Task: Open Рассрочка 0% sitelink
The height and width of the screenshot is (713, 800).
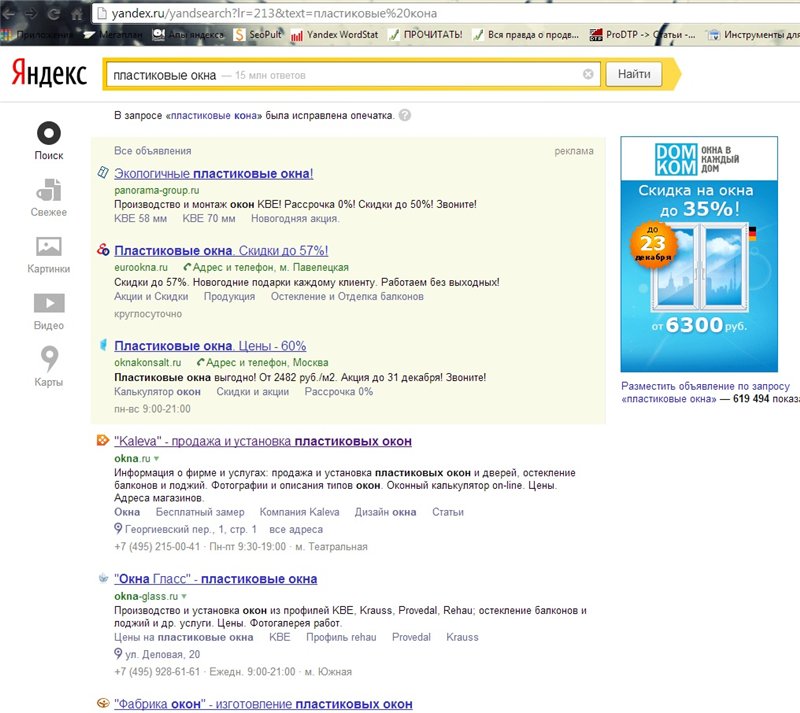Action: pyautogui.click(x=339, y=392)
